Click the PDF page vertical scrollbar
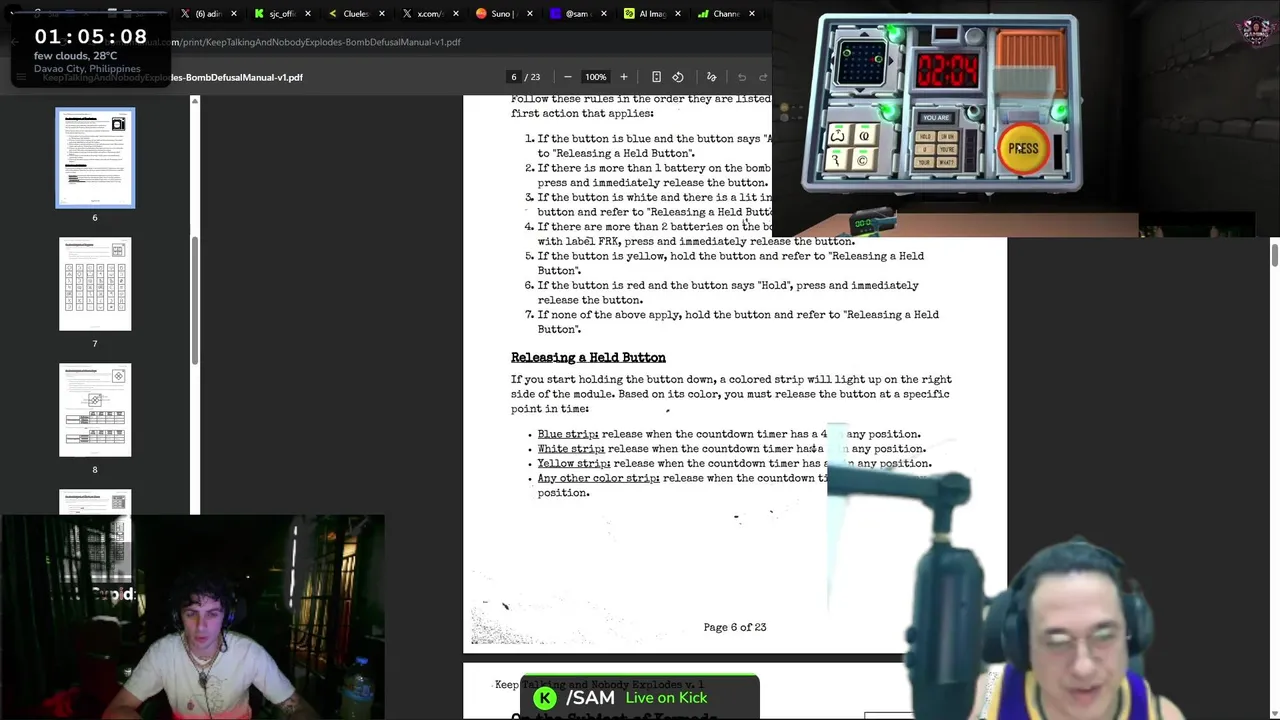1280x720 pixels. pos(1275,253)
